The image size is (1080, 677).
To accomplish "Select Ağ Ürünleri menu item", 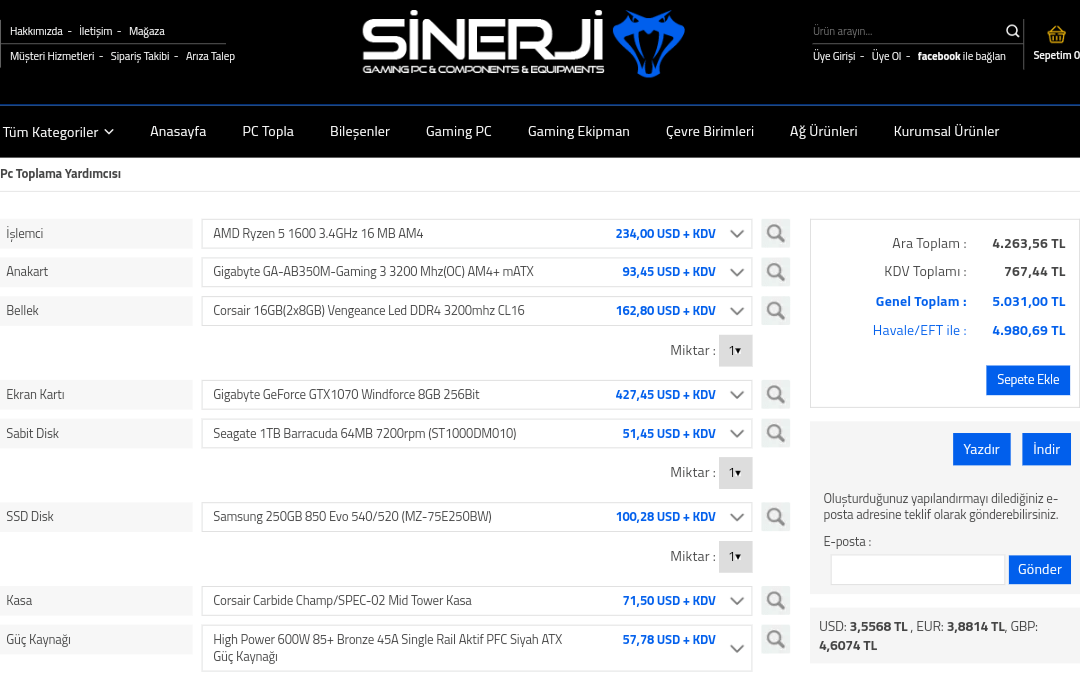I will [x=823, y=131].
